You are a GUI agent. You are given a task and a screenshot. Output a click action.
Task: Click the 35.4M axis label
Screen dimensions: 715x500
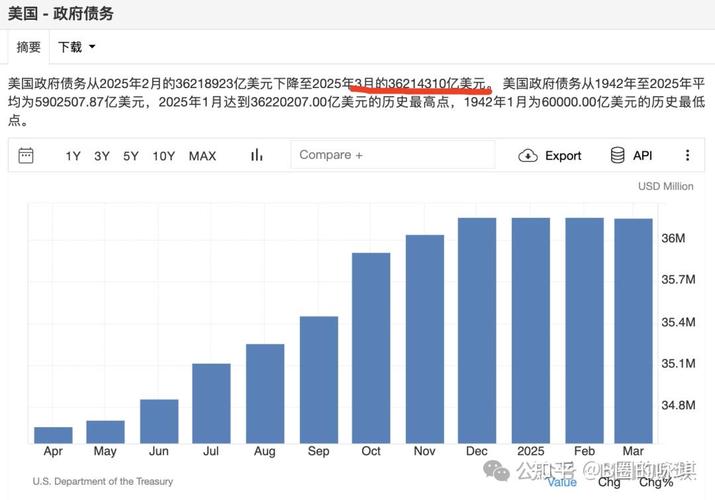pyautogui.click(x=679, y=322)
